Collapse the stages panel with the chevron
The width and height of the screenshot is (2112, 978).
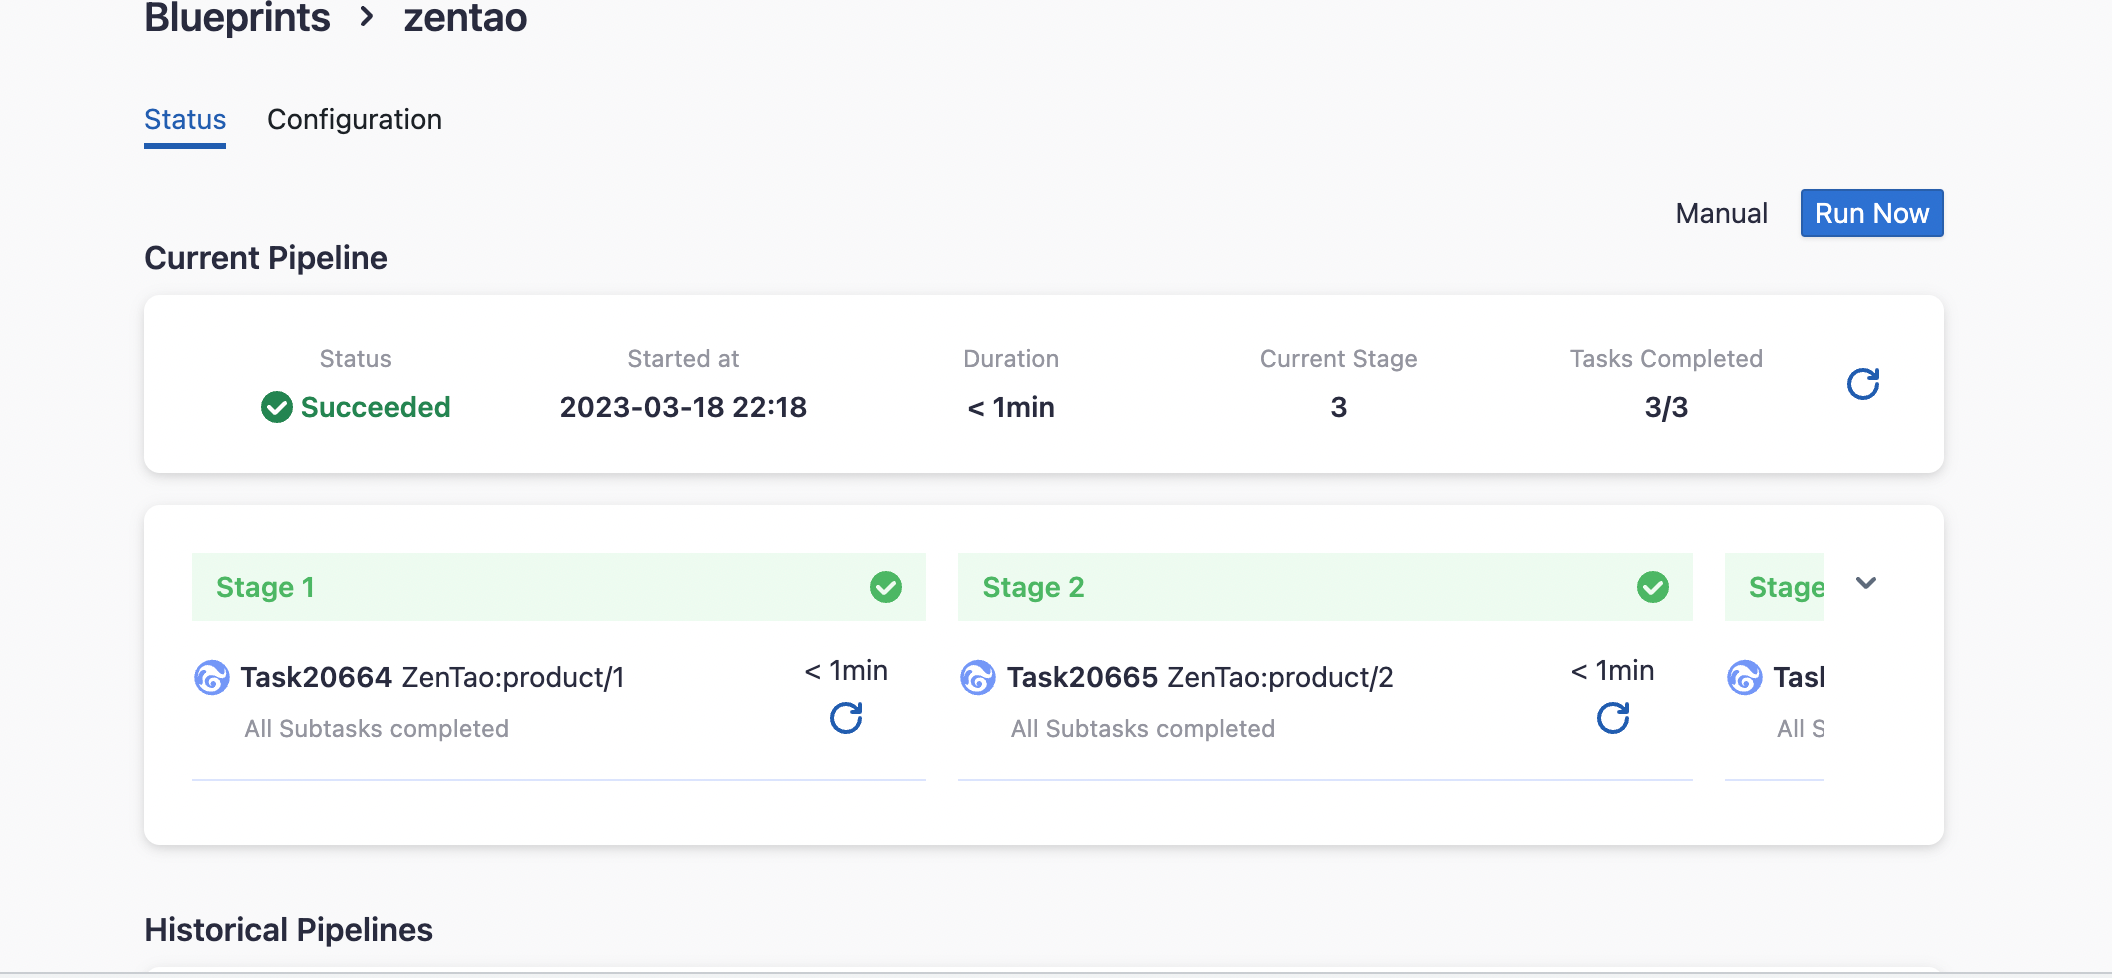click(1865, 583)
